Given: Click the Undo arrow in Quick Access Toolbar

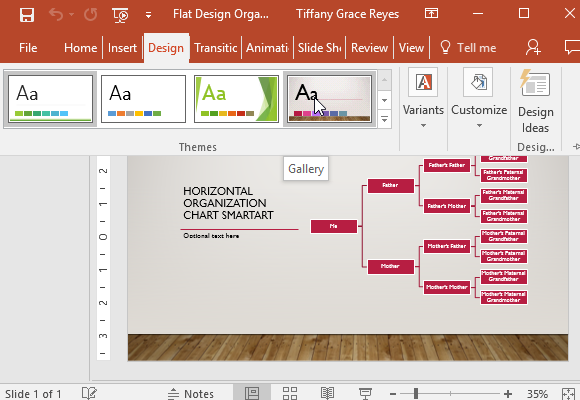Looking at the screenshot, I should click(56, 15).
